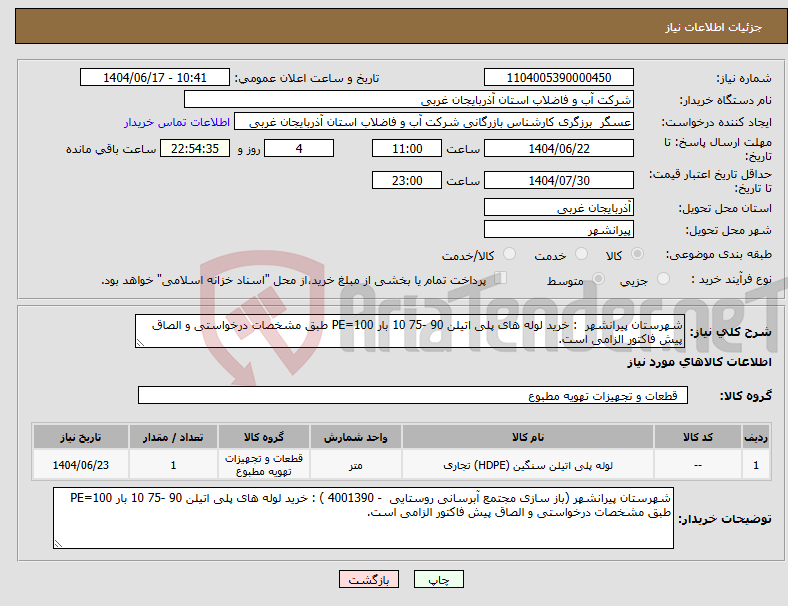This screenshot has height=606, width=788.
Task: Click the resize handle of description textarea
Action: 140,343
